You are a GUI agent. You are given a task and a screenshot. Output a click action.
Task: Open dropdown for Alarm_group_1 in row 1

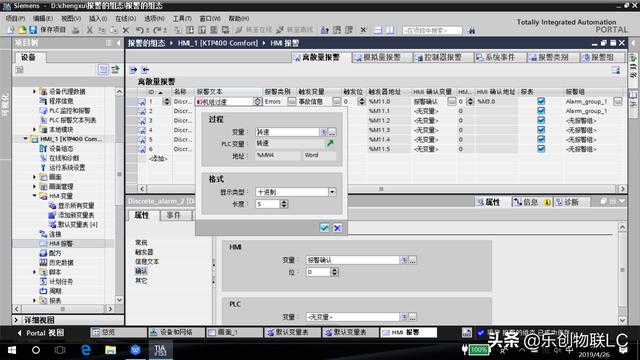pyautogui.click(x=618, y=101)
